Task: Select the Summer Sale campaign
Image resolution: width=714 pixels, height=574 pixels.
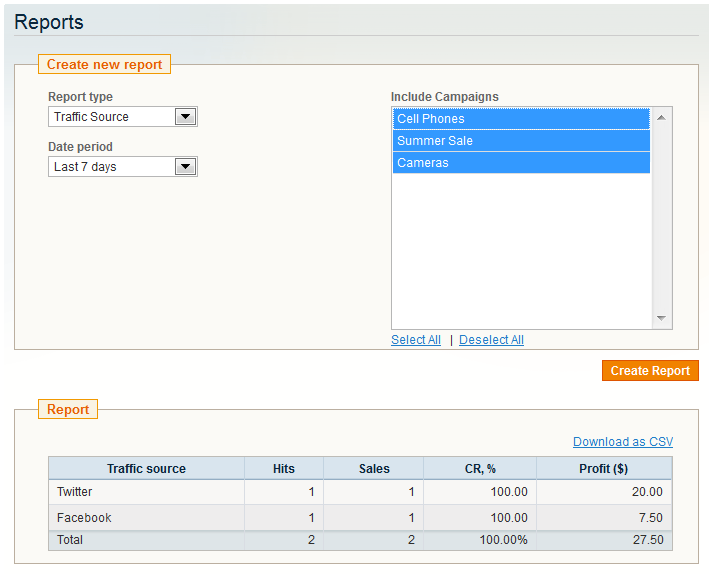Action: pos(521,141)
